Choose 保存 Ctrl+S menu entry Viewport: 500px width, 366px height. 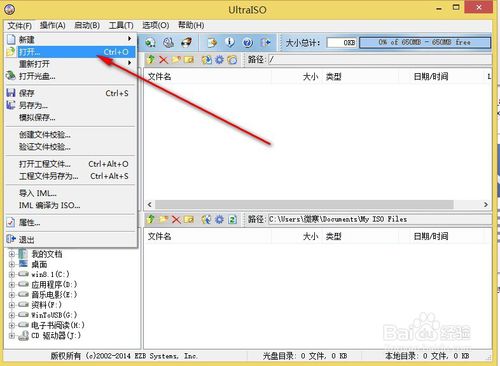pos(70,93)
